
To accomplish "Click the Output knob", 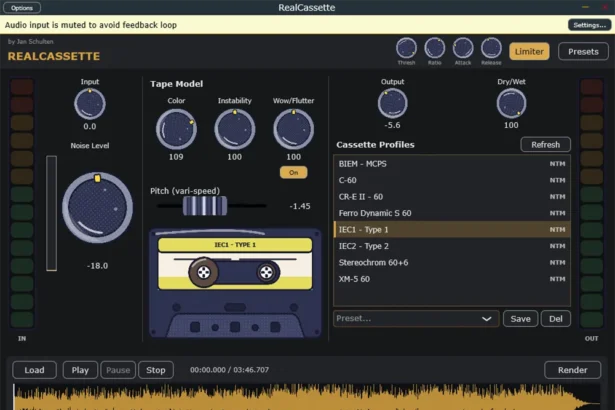I will pyautogui.click(x=392, y=103).
